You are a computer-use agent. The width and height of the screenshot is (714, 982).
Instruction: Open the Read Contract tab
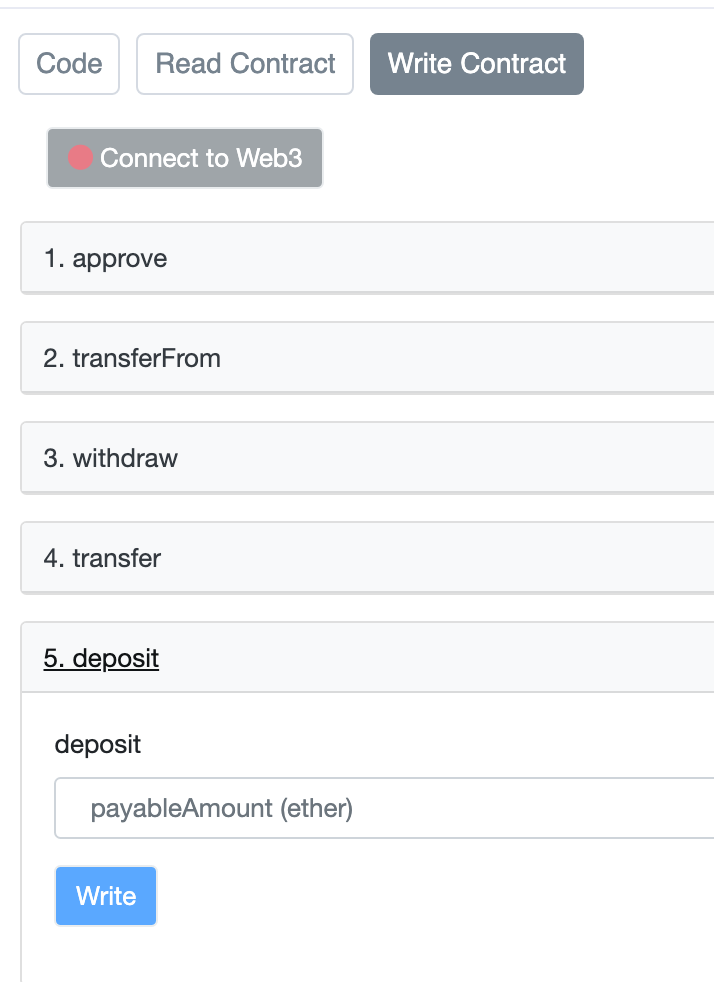pos(245,64)
